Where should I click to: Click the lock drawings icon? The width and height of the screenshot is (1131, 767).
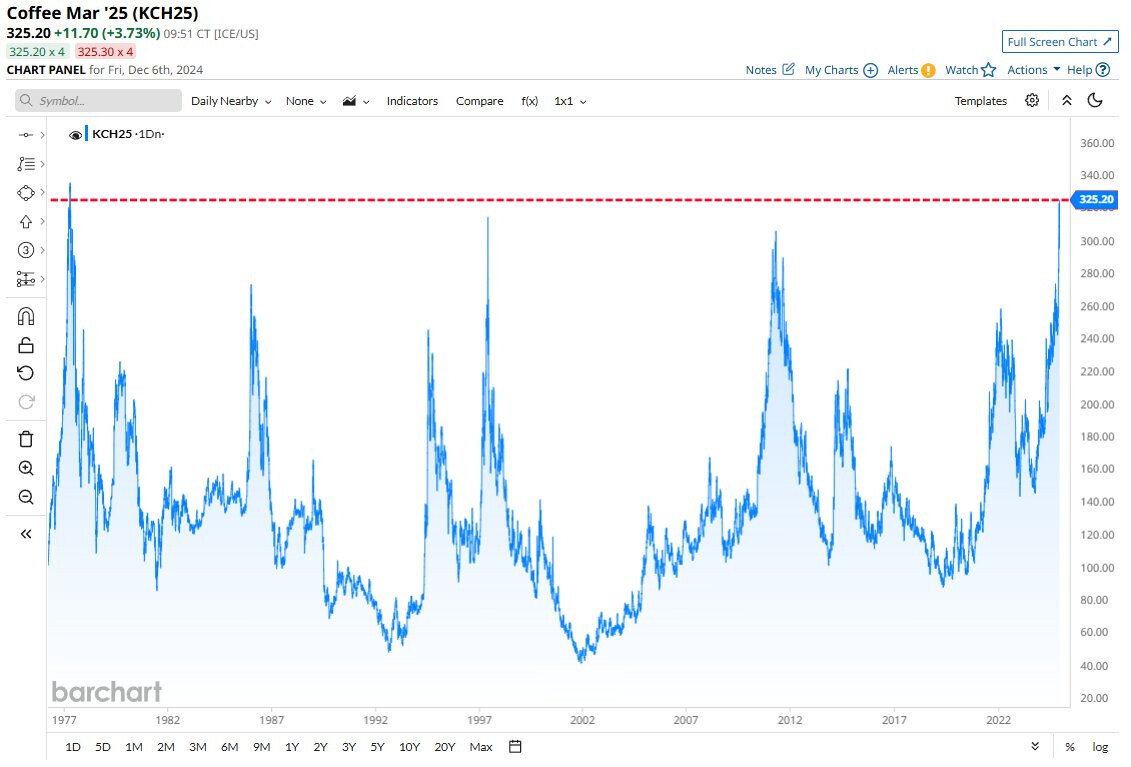pos(26,345)
